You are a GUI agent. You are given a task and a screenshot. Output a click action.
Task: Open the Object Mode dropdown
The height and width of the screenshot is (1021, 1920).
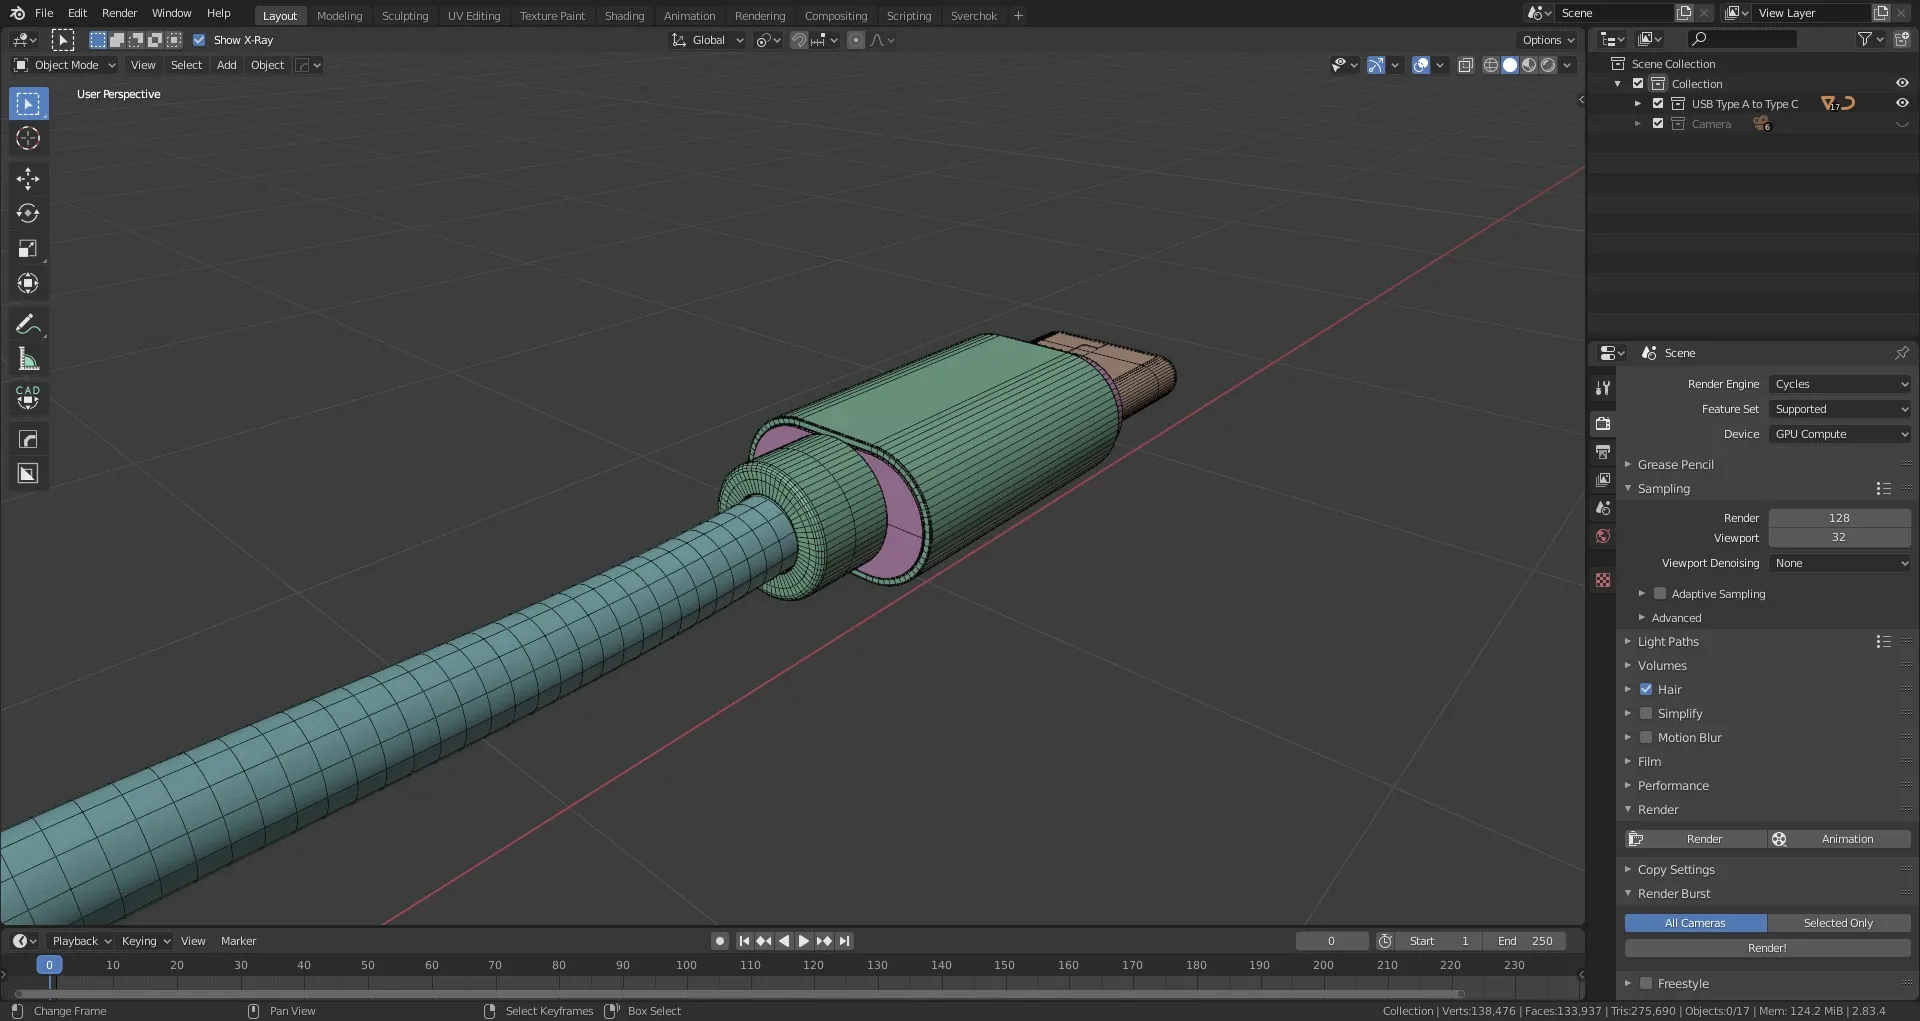[x=65, y=65]
